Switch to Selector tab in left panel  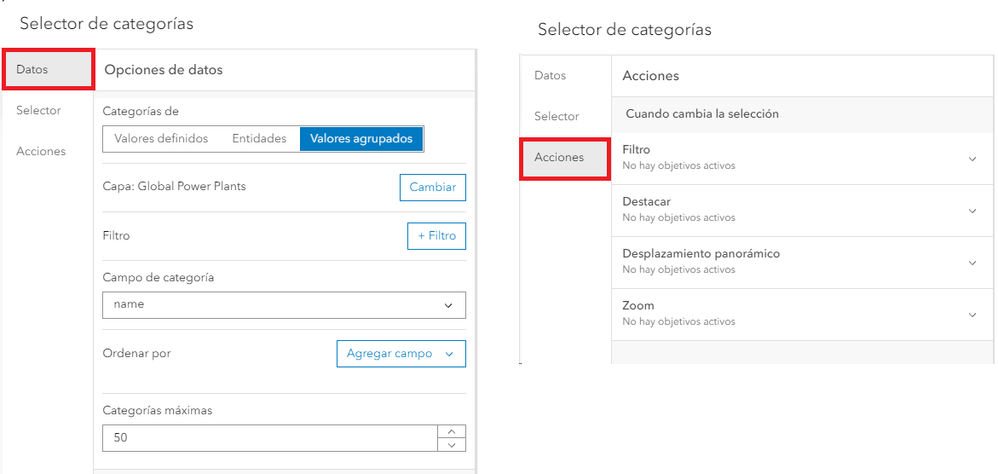pos(38,111)
